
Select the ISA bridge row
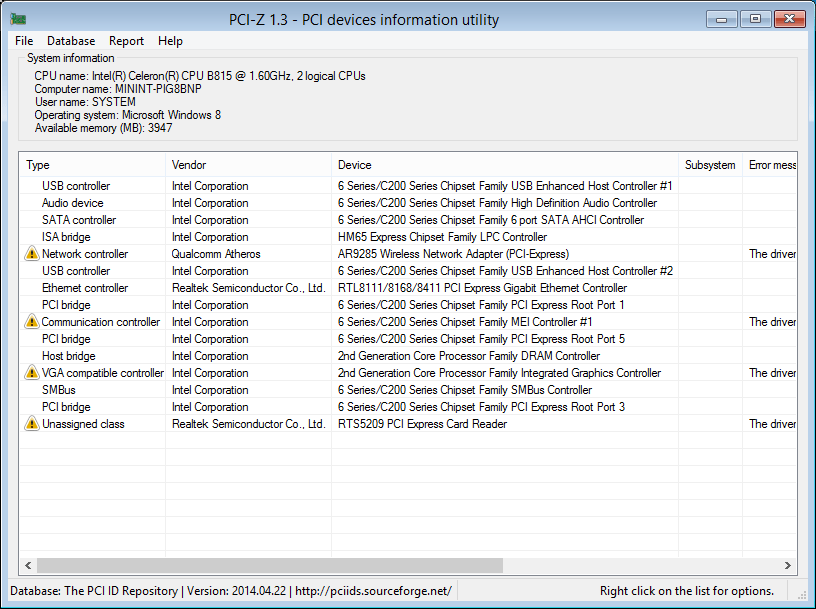click(409, 237)
